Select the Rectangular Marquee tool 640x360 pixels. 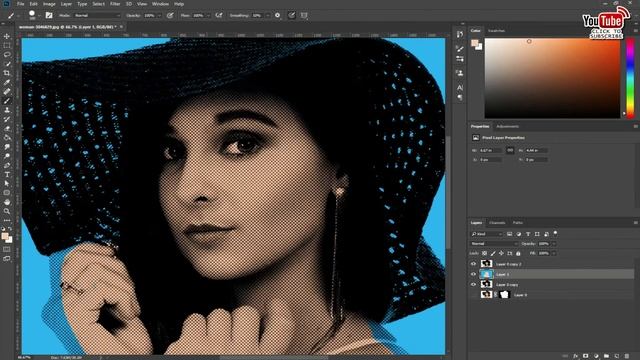pos(7,45)
